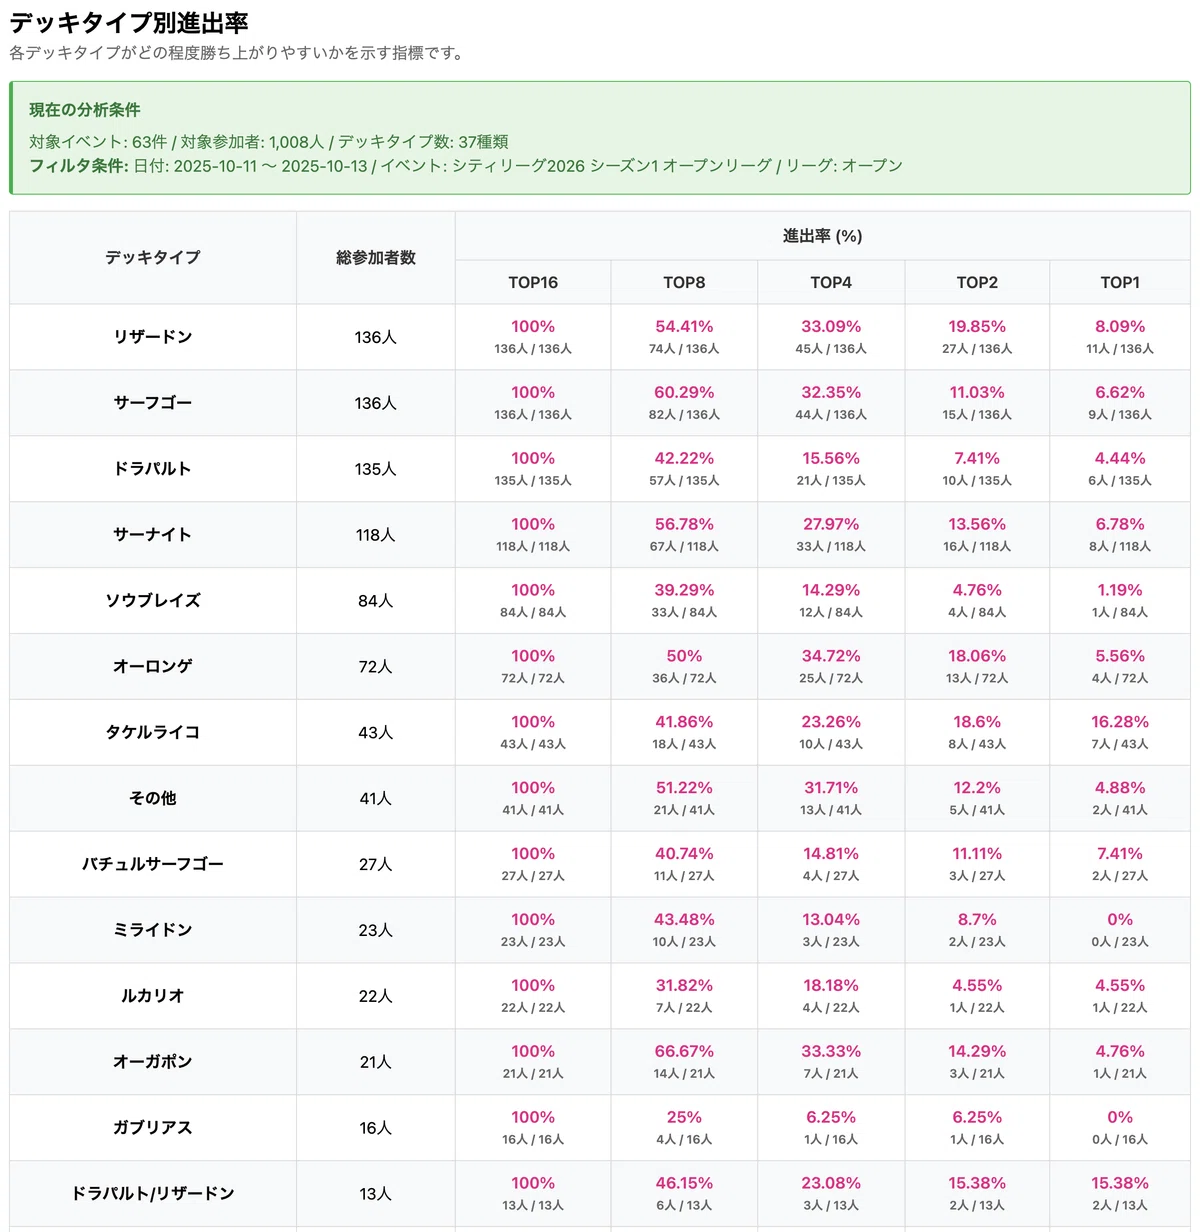Click the 進出率 (%) group header
This screenshot has height=1232, width=1200.
(823, 236)
